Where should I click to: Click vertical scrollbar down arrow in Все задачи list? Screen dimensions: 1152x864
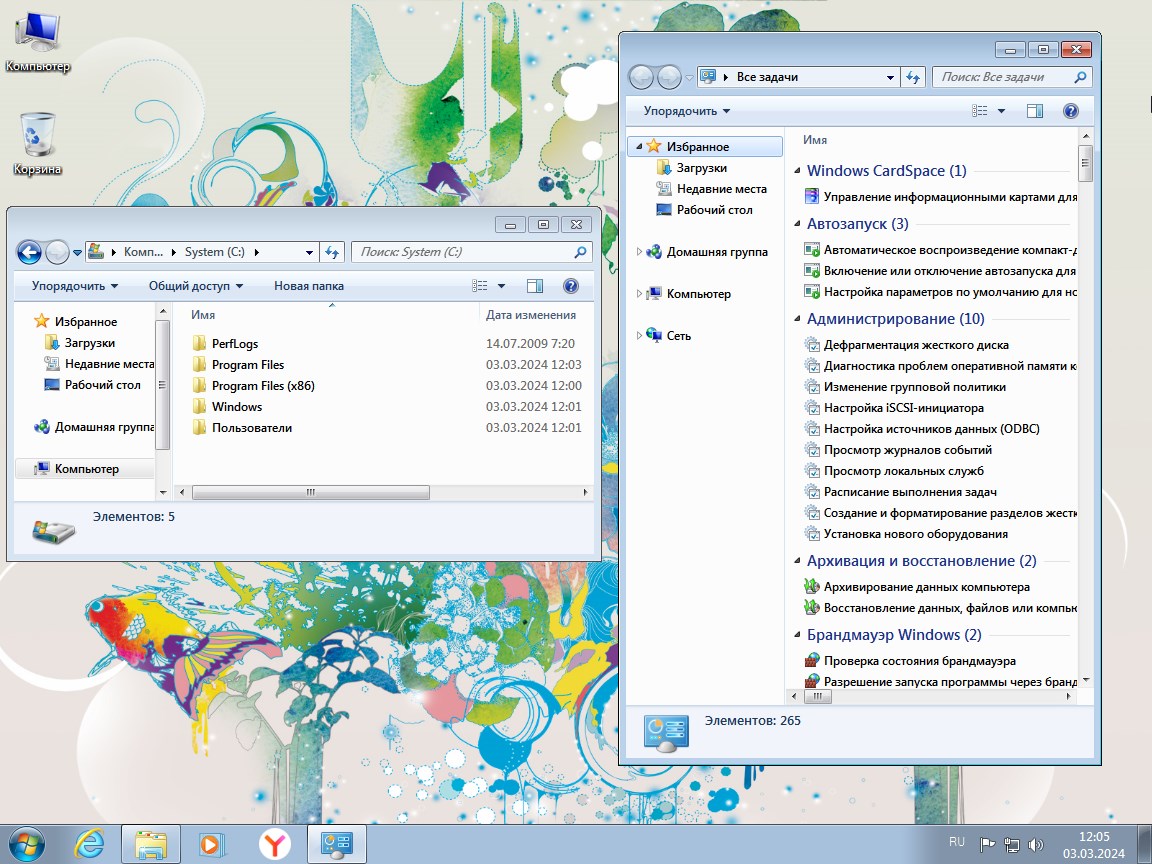[x=1086, y=680]
